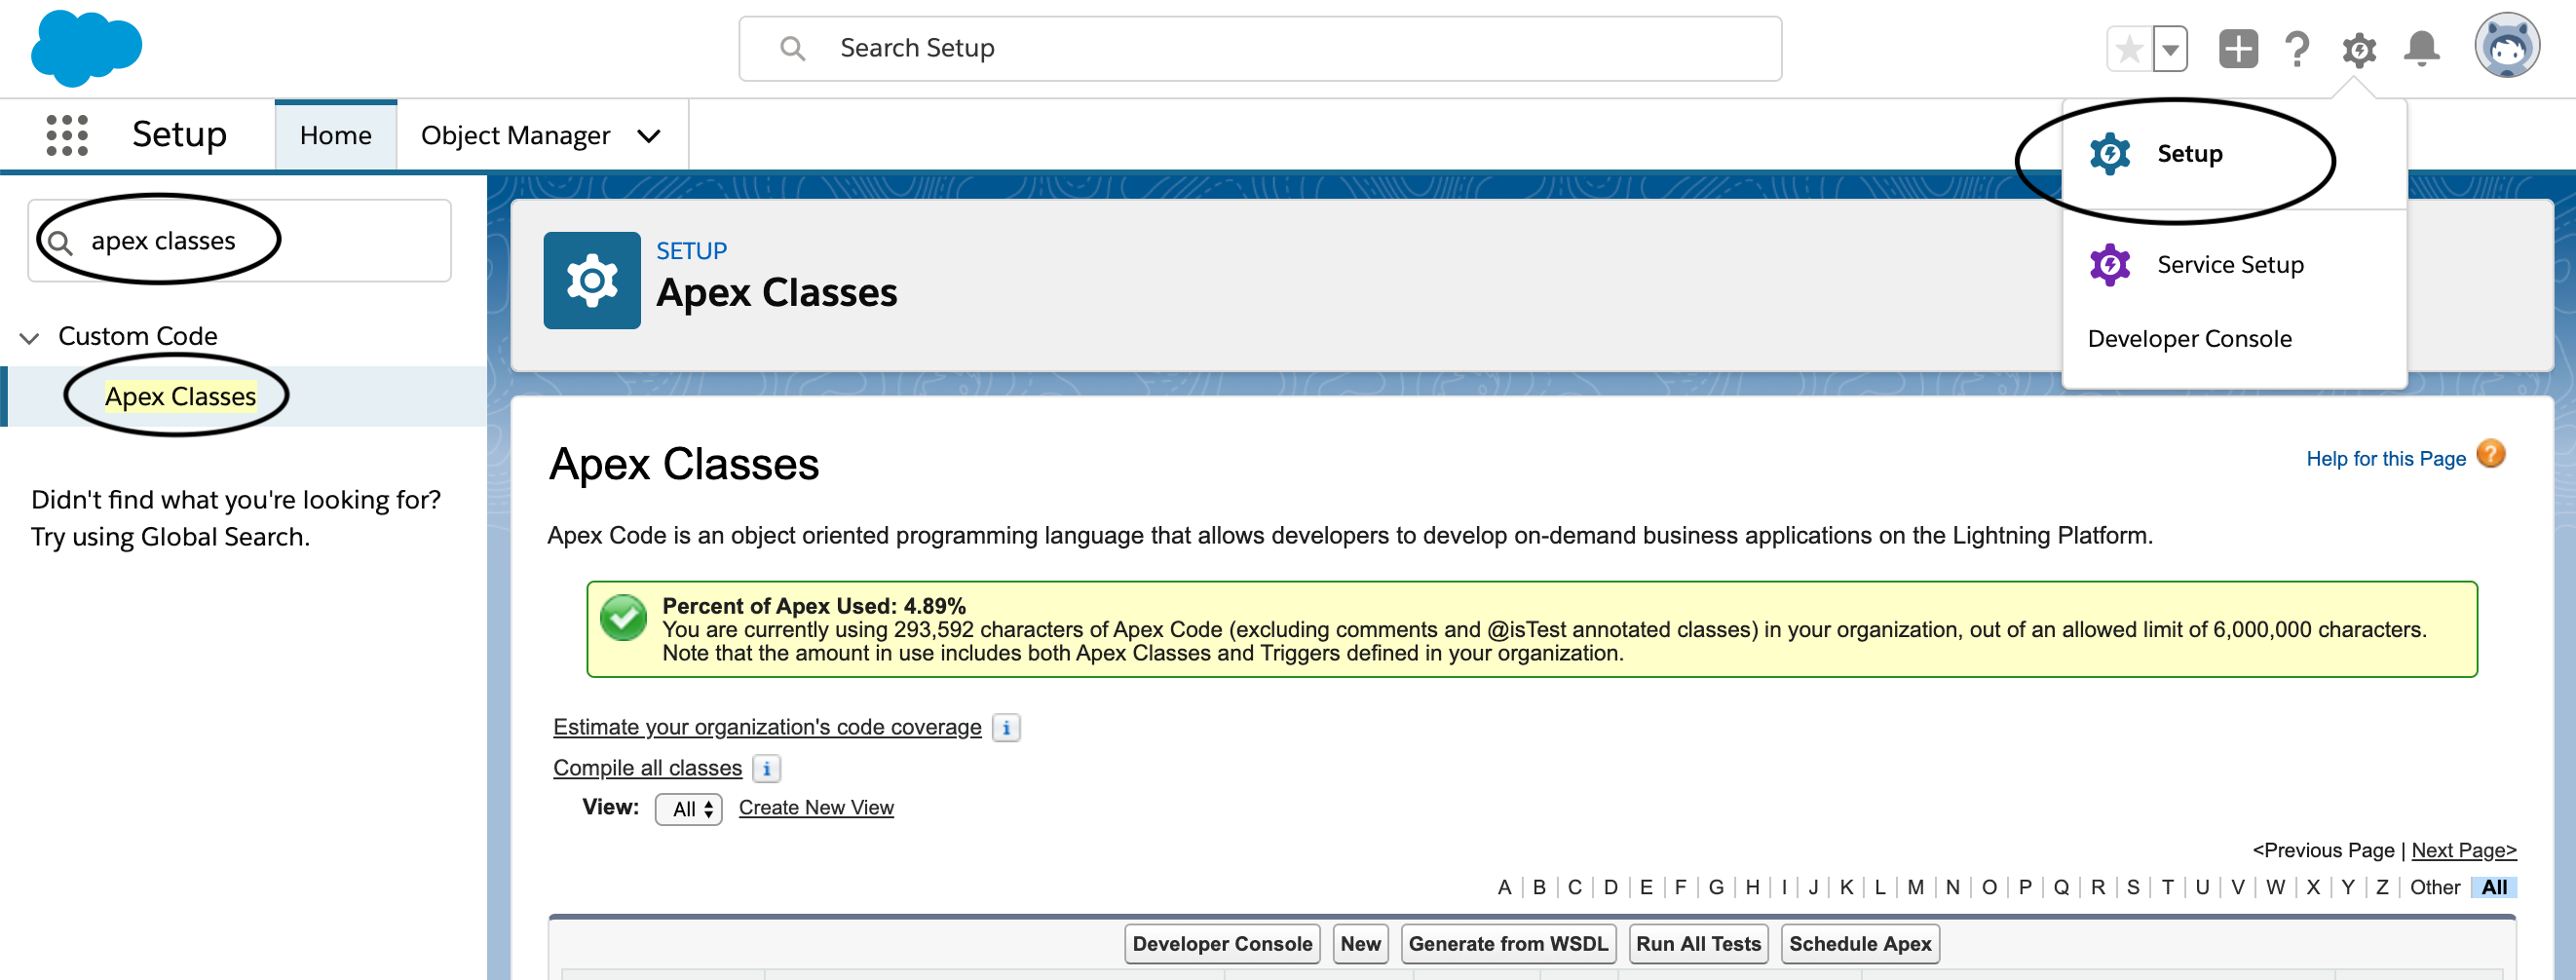
Task: Click the purple Service Setup icon
Action: coord(2109,264)
